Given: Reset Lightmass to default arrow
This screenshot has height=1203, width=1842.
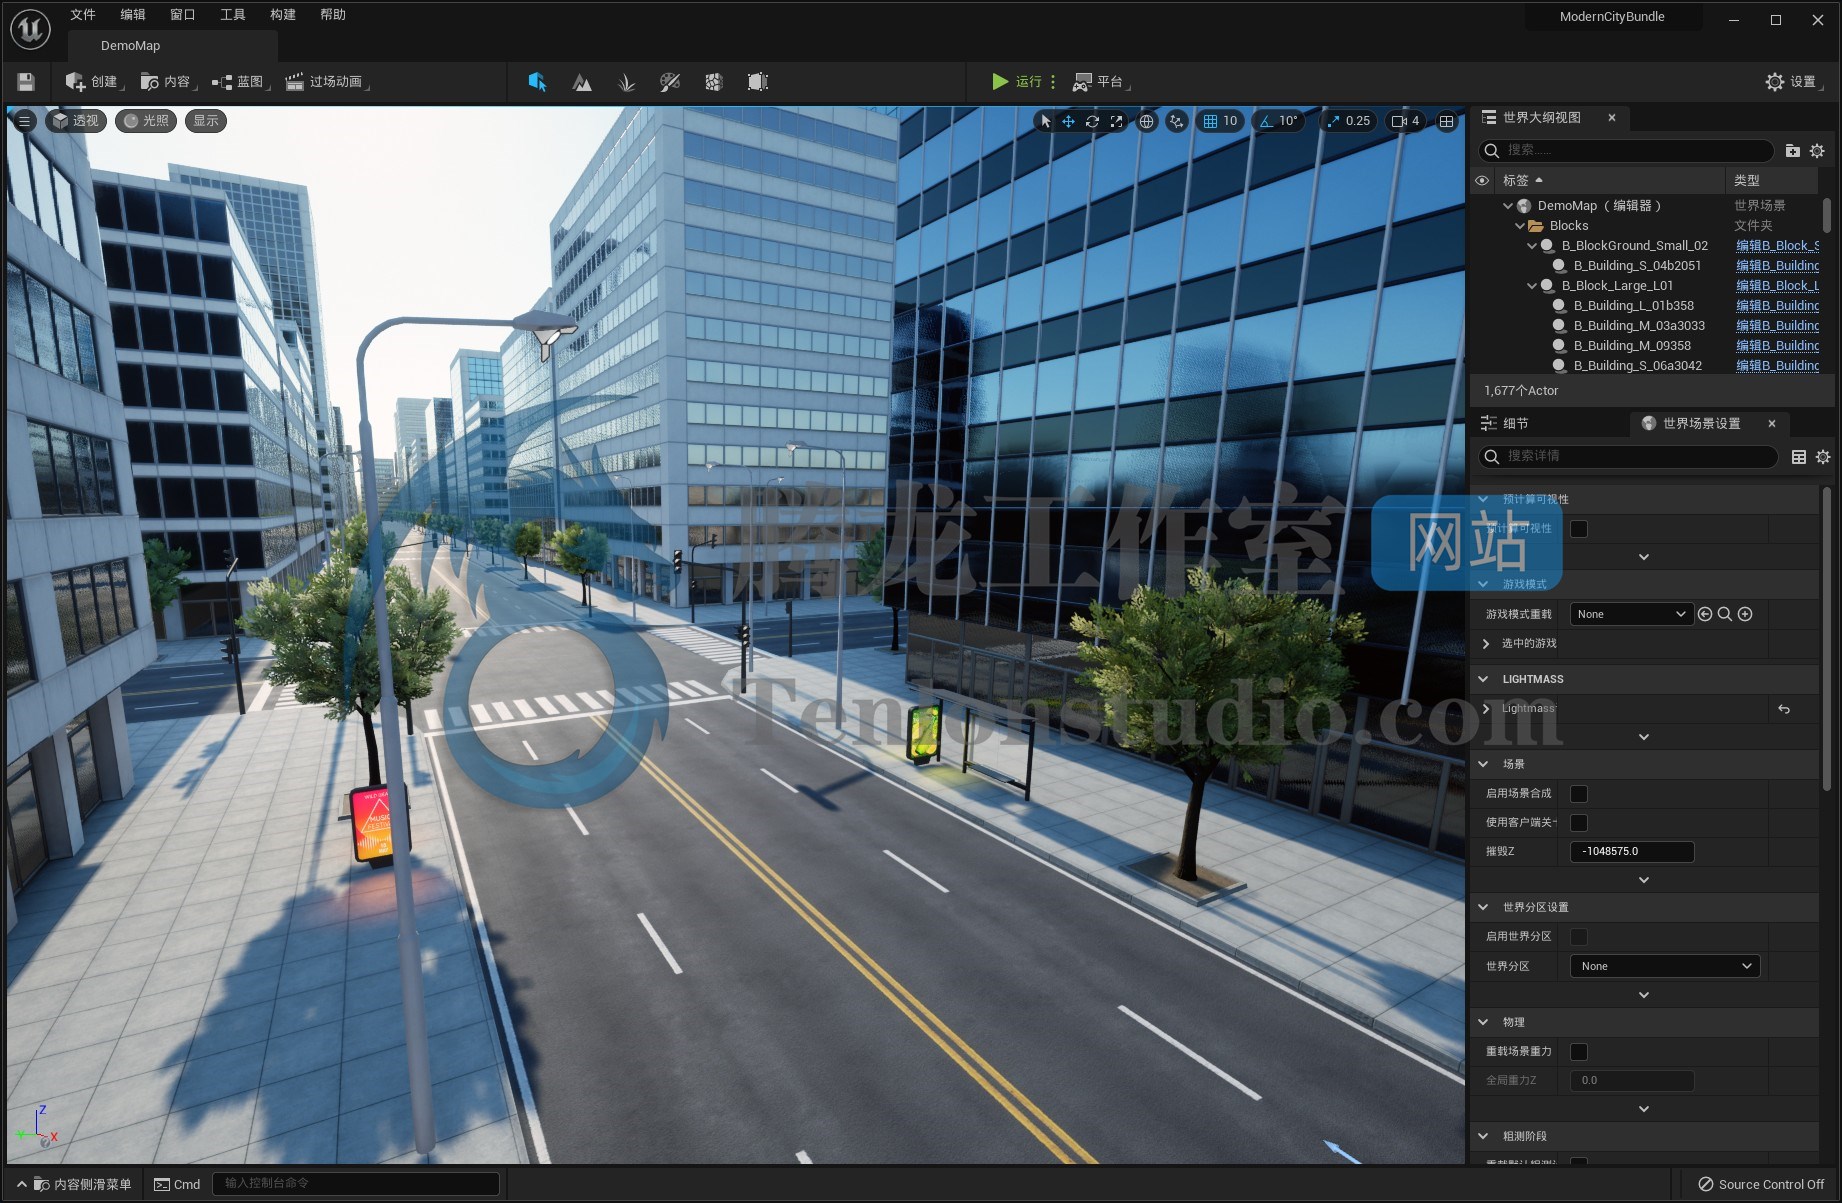Looking at the screenshot, I should tap(1784, 709).
